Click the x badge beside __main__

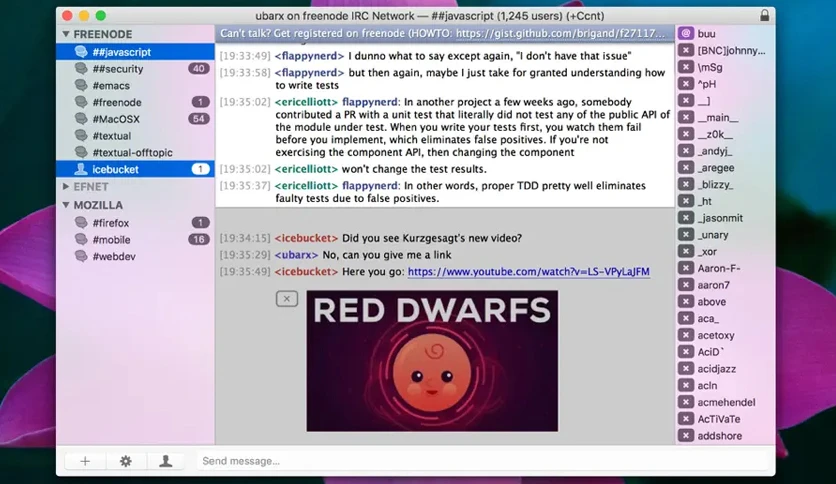(x=686, y=117)
